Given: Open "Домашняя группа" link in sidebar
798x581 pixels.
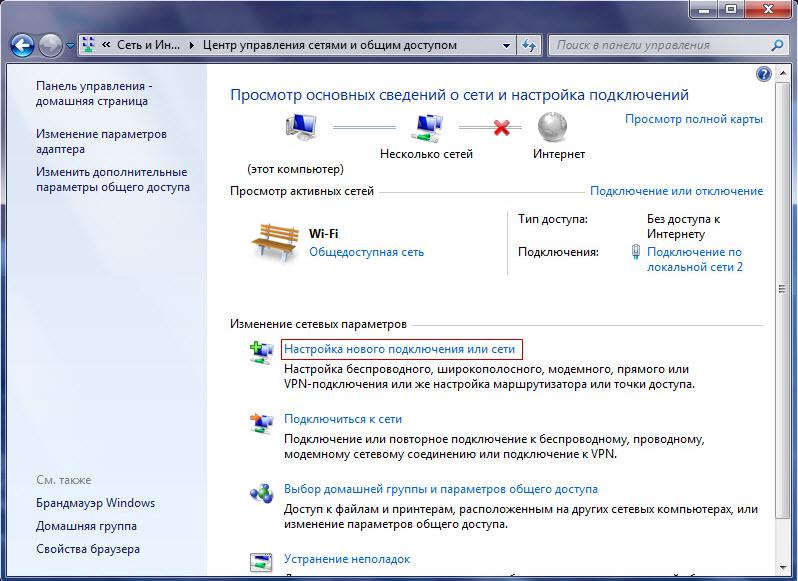Looking at the screenshot, I should tap(86, 526).
